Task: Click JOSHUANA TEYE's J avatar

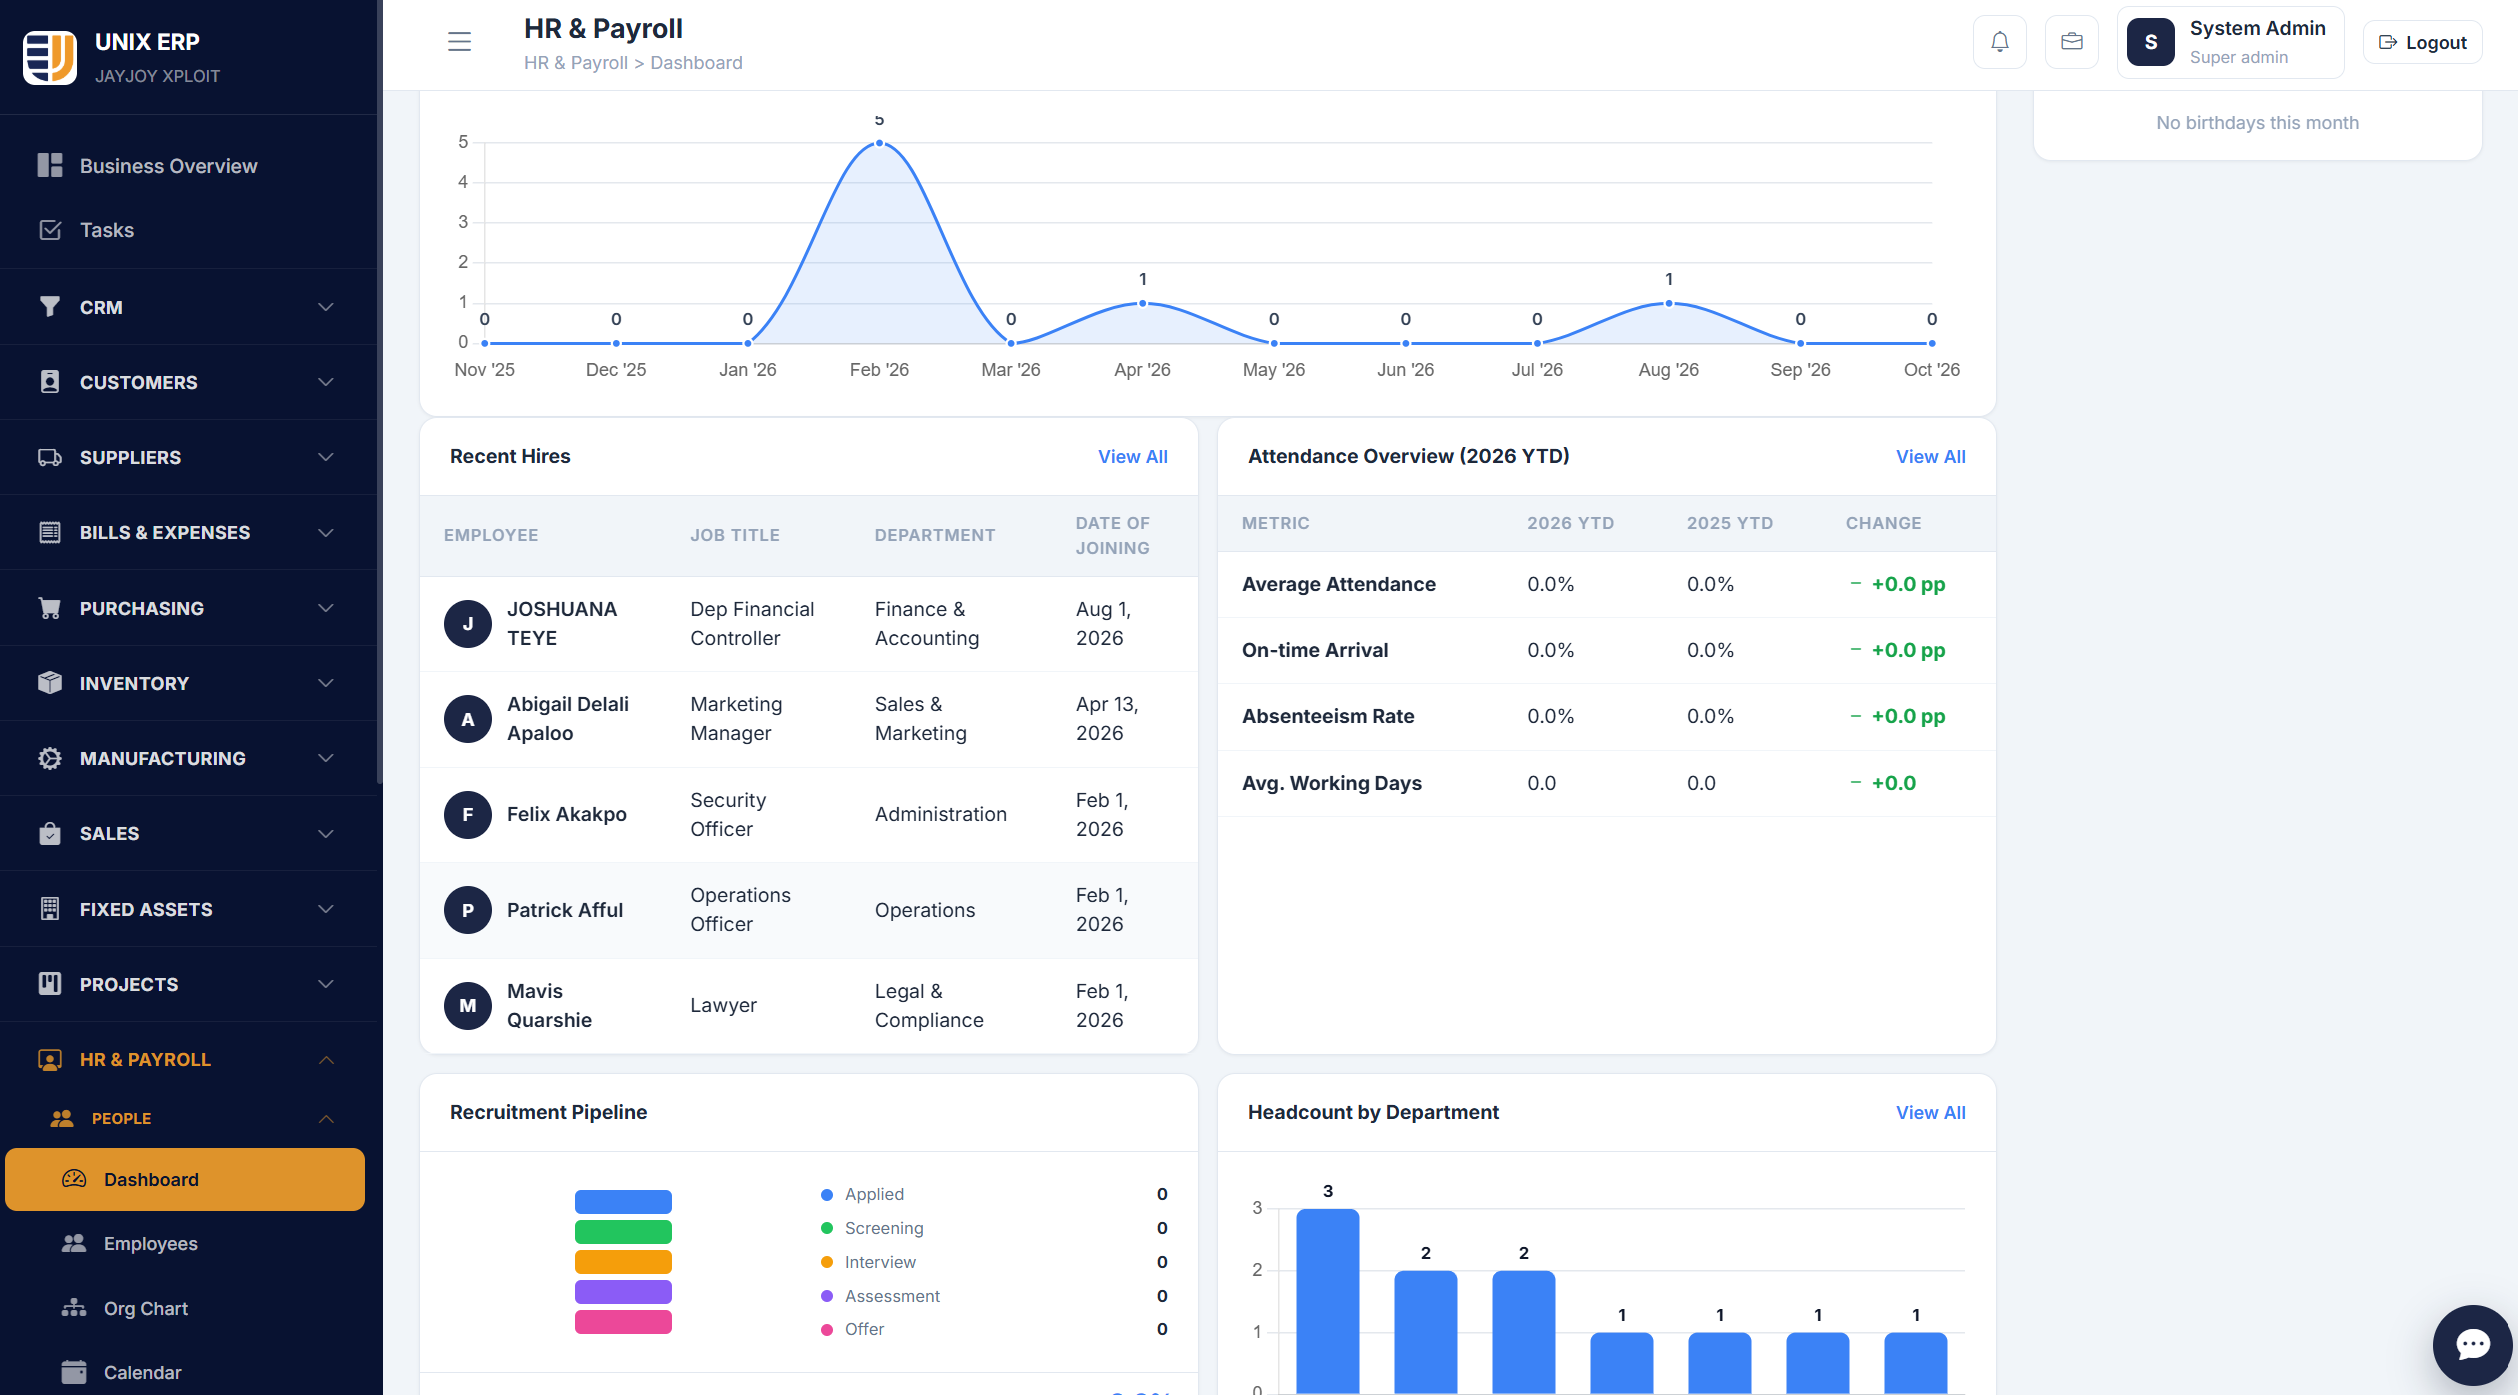Action: [x=468, y=624]
